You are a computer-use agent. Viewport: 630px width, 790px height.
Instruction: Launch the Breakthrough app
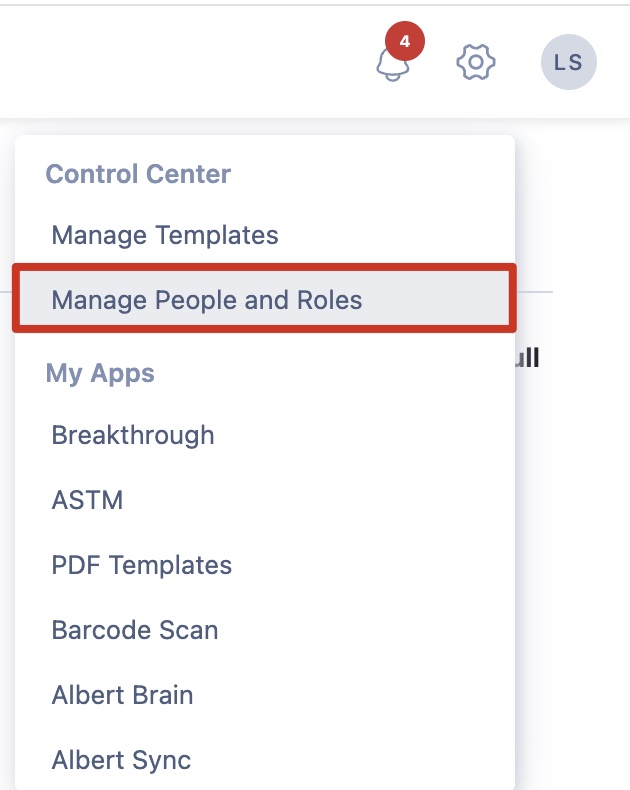(x=133, y=435)
